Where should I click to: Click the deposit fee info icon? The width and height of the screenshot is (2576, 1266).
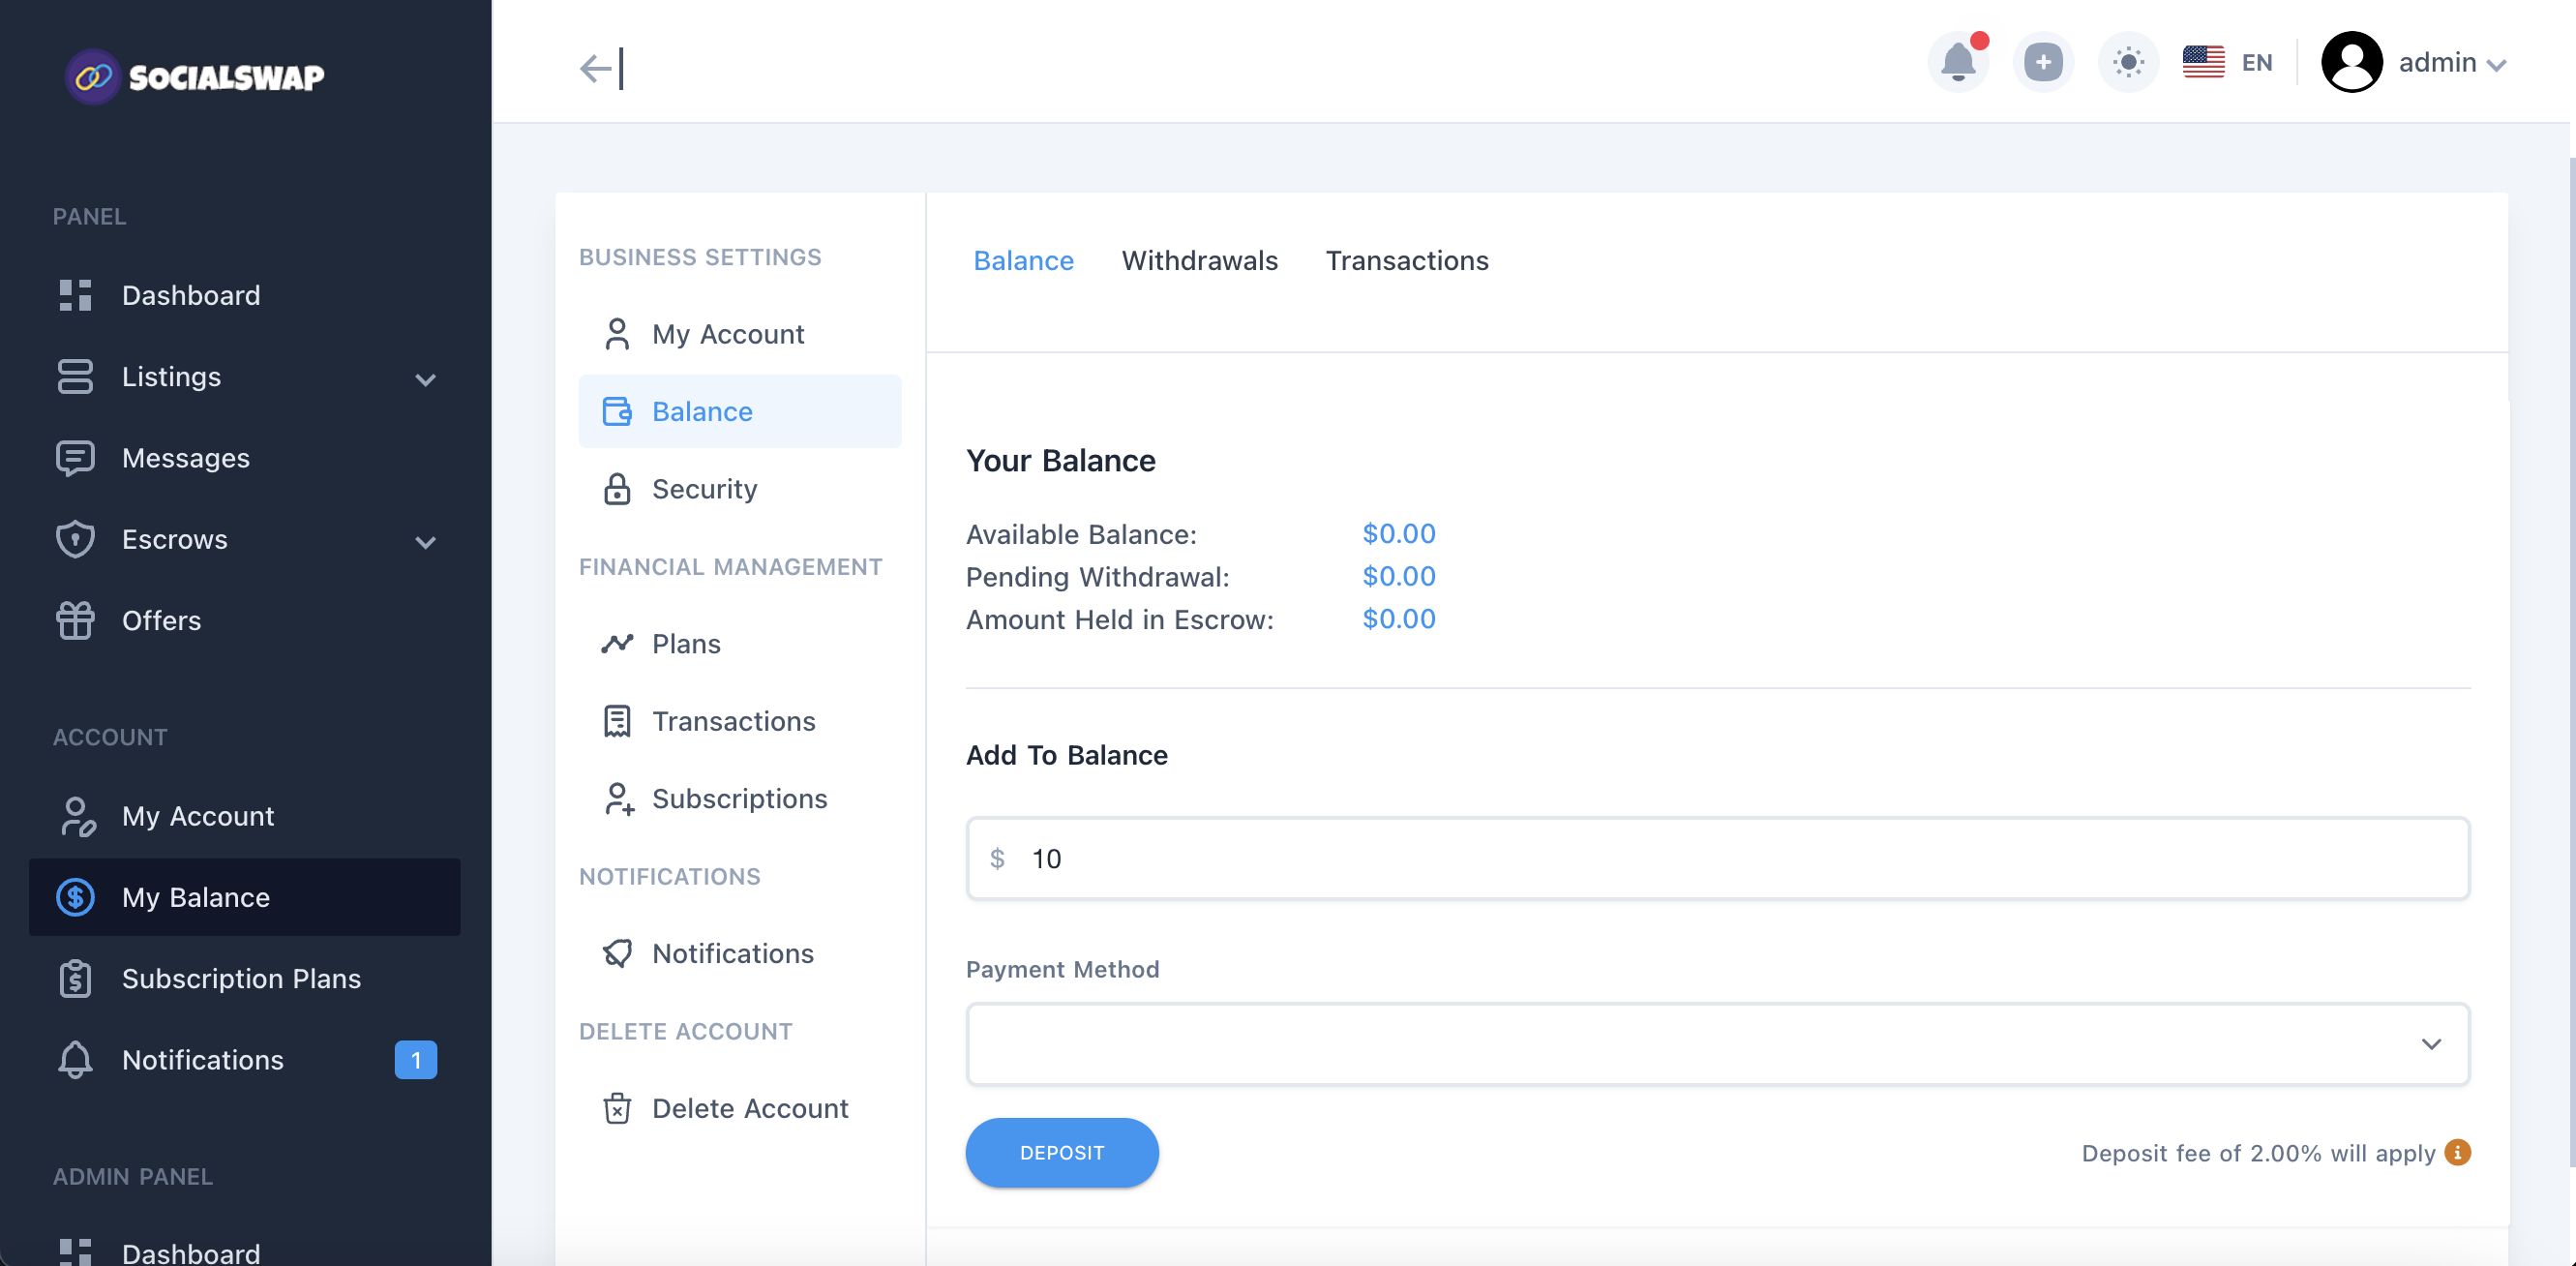[x=2457, y=1152]
